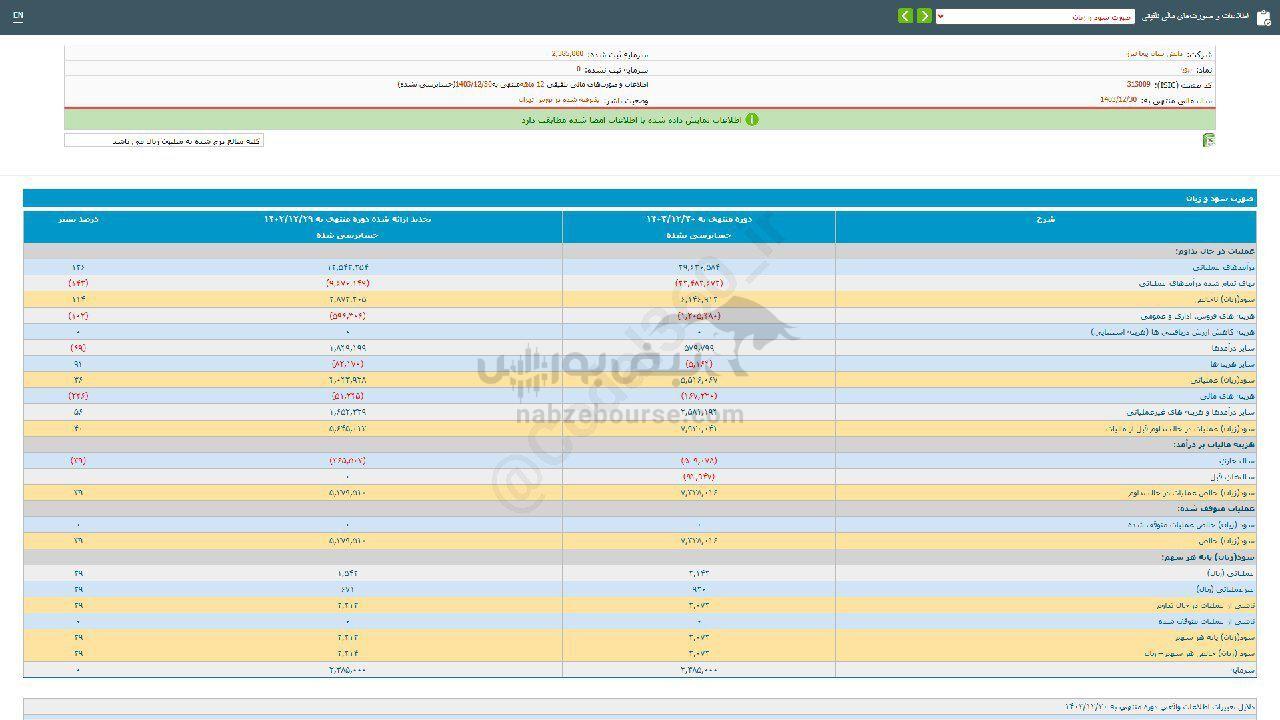1280x720 pixels.
Task: Select the درصد تغییر column header
Action: [x=78, y=218]
